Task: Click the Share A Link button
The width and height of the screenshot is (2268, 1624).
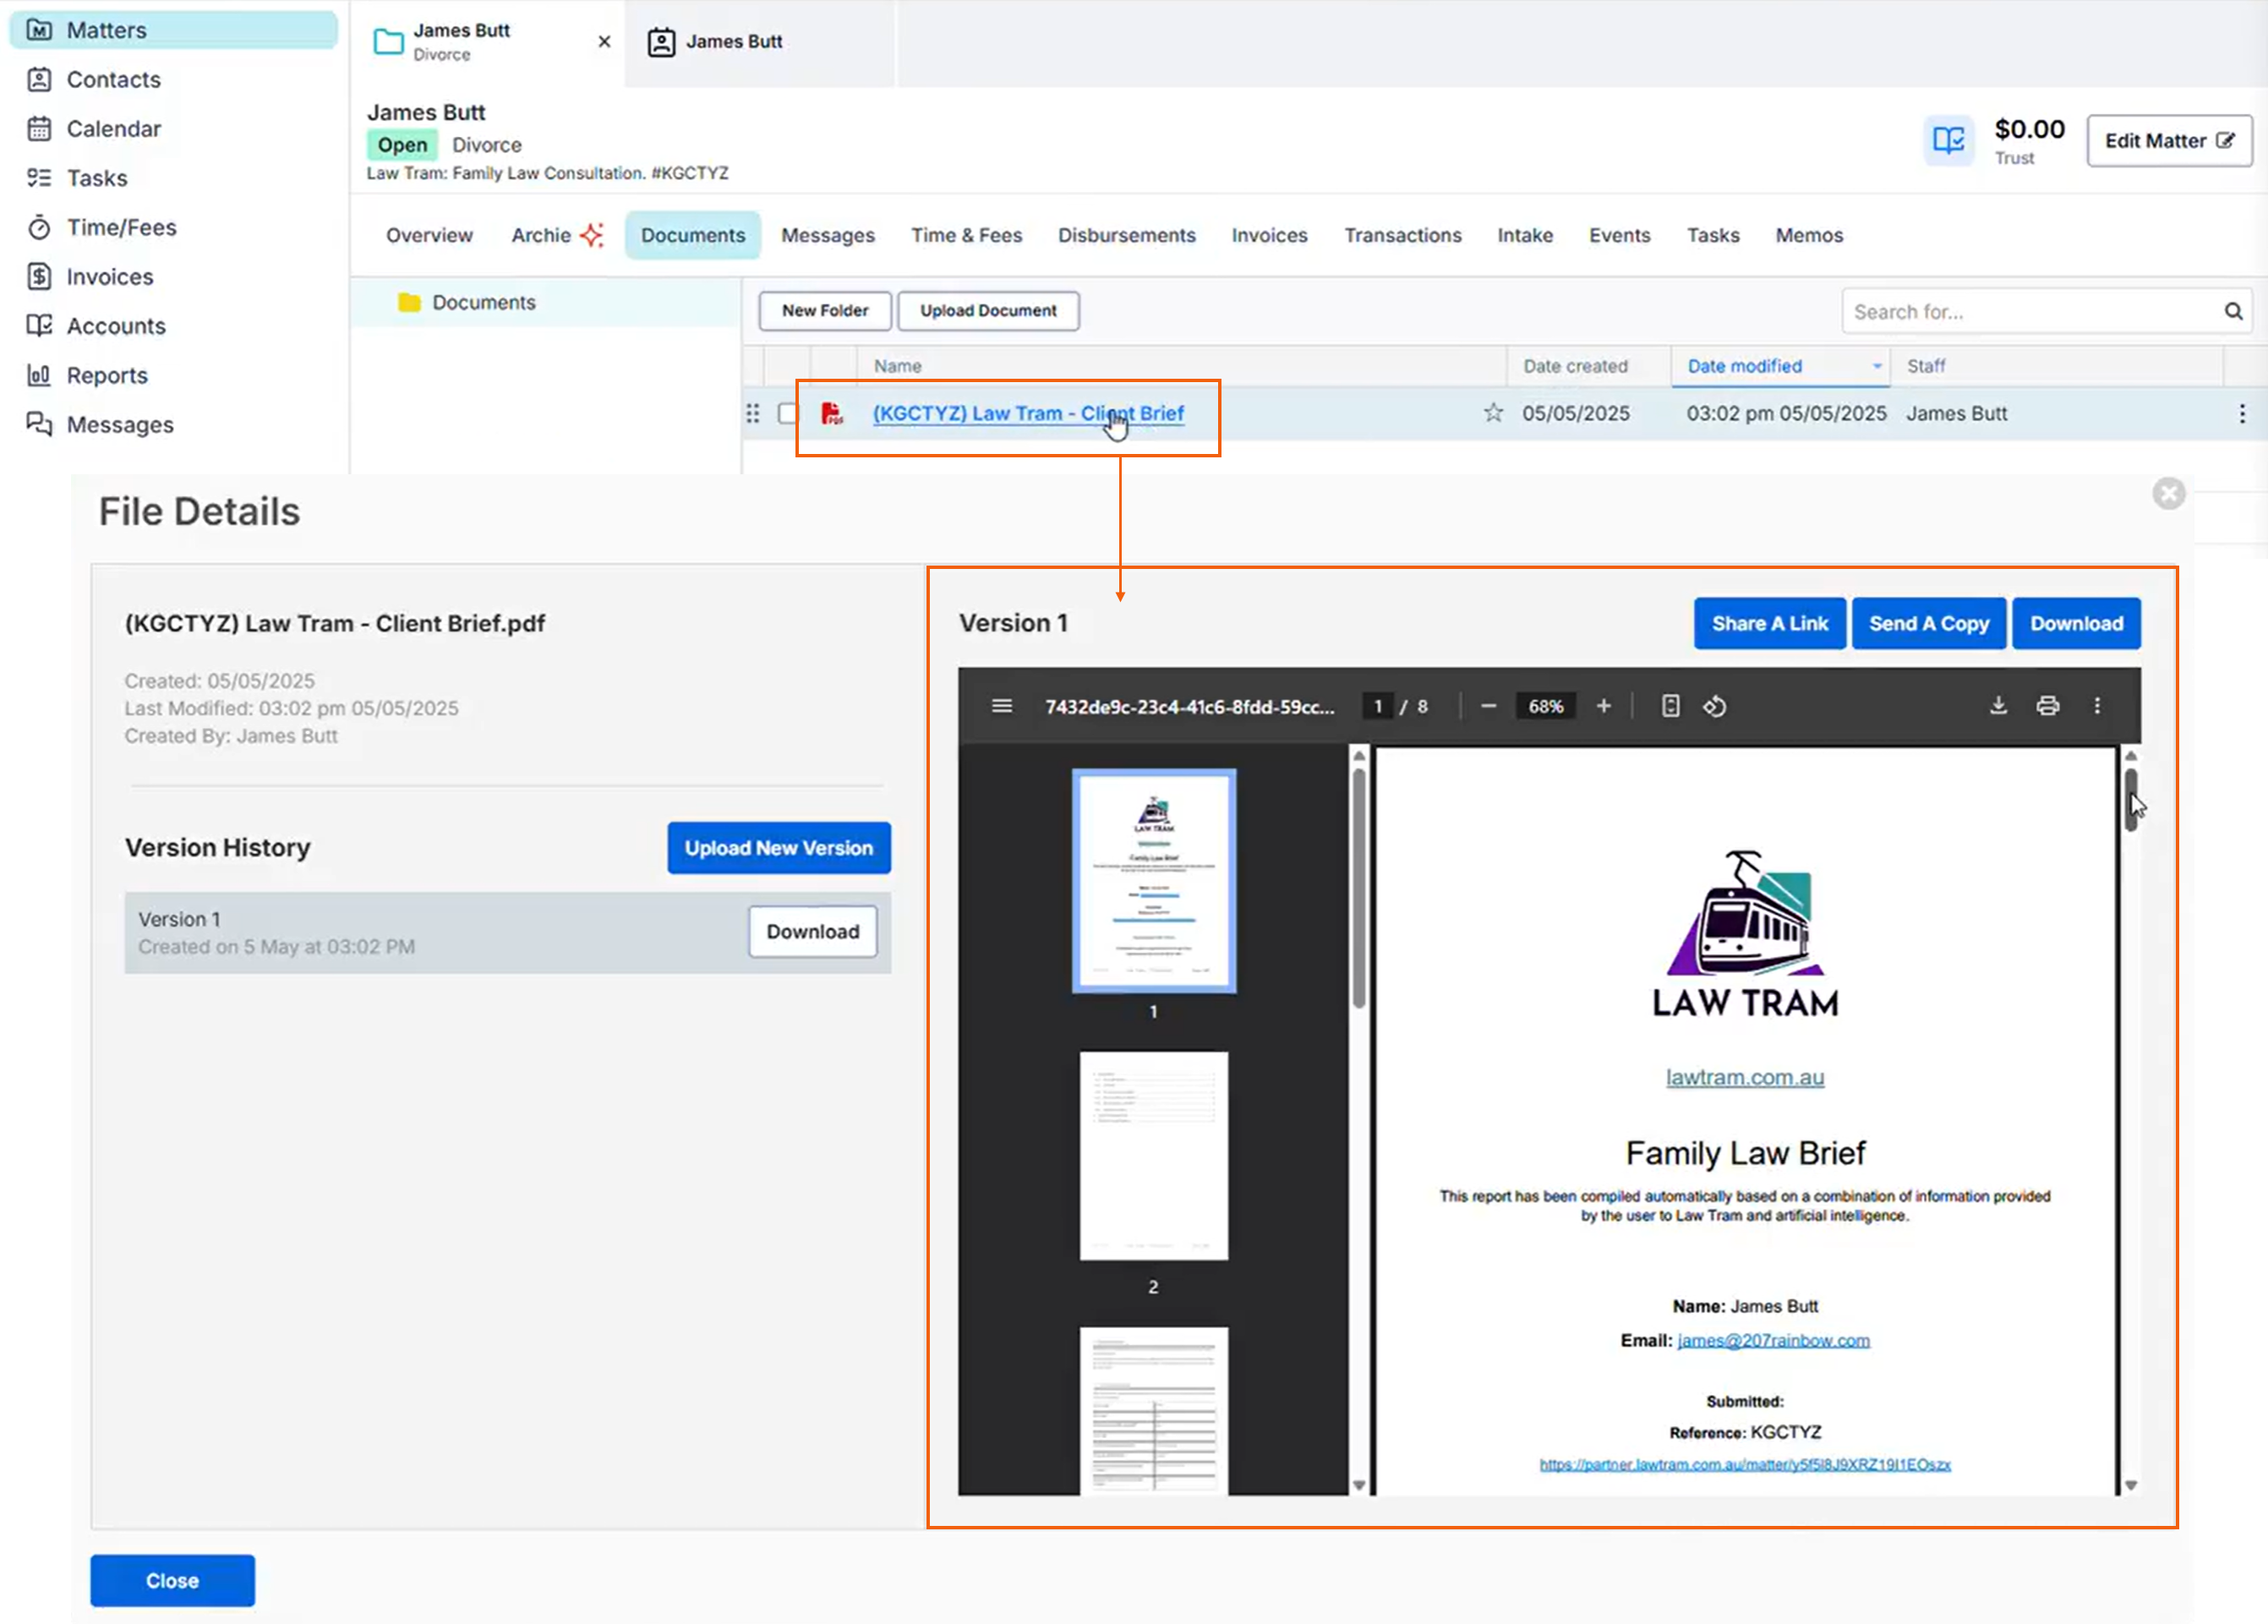Action: [x=1769, y=624]
